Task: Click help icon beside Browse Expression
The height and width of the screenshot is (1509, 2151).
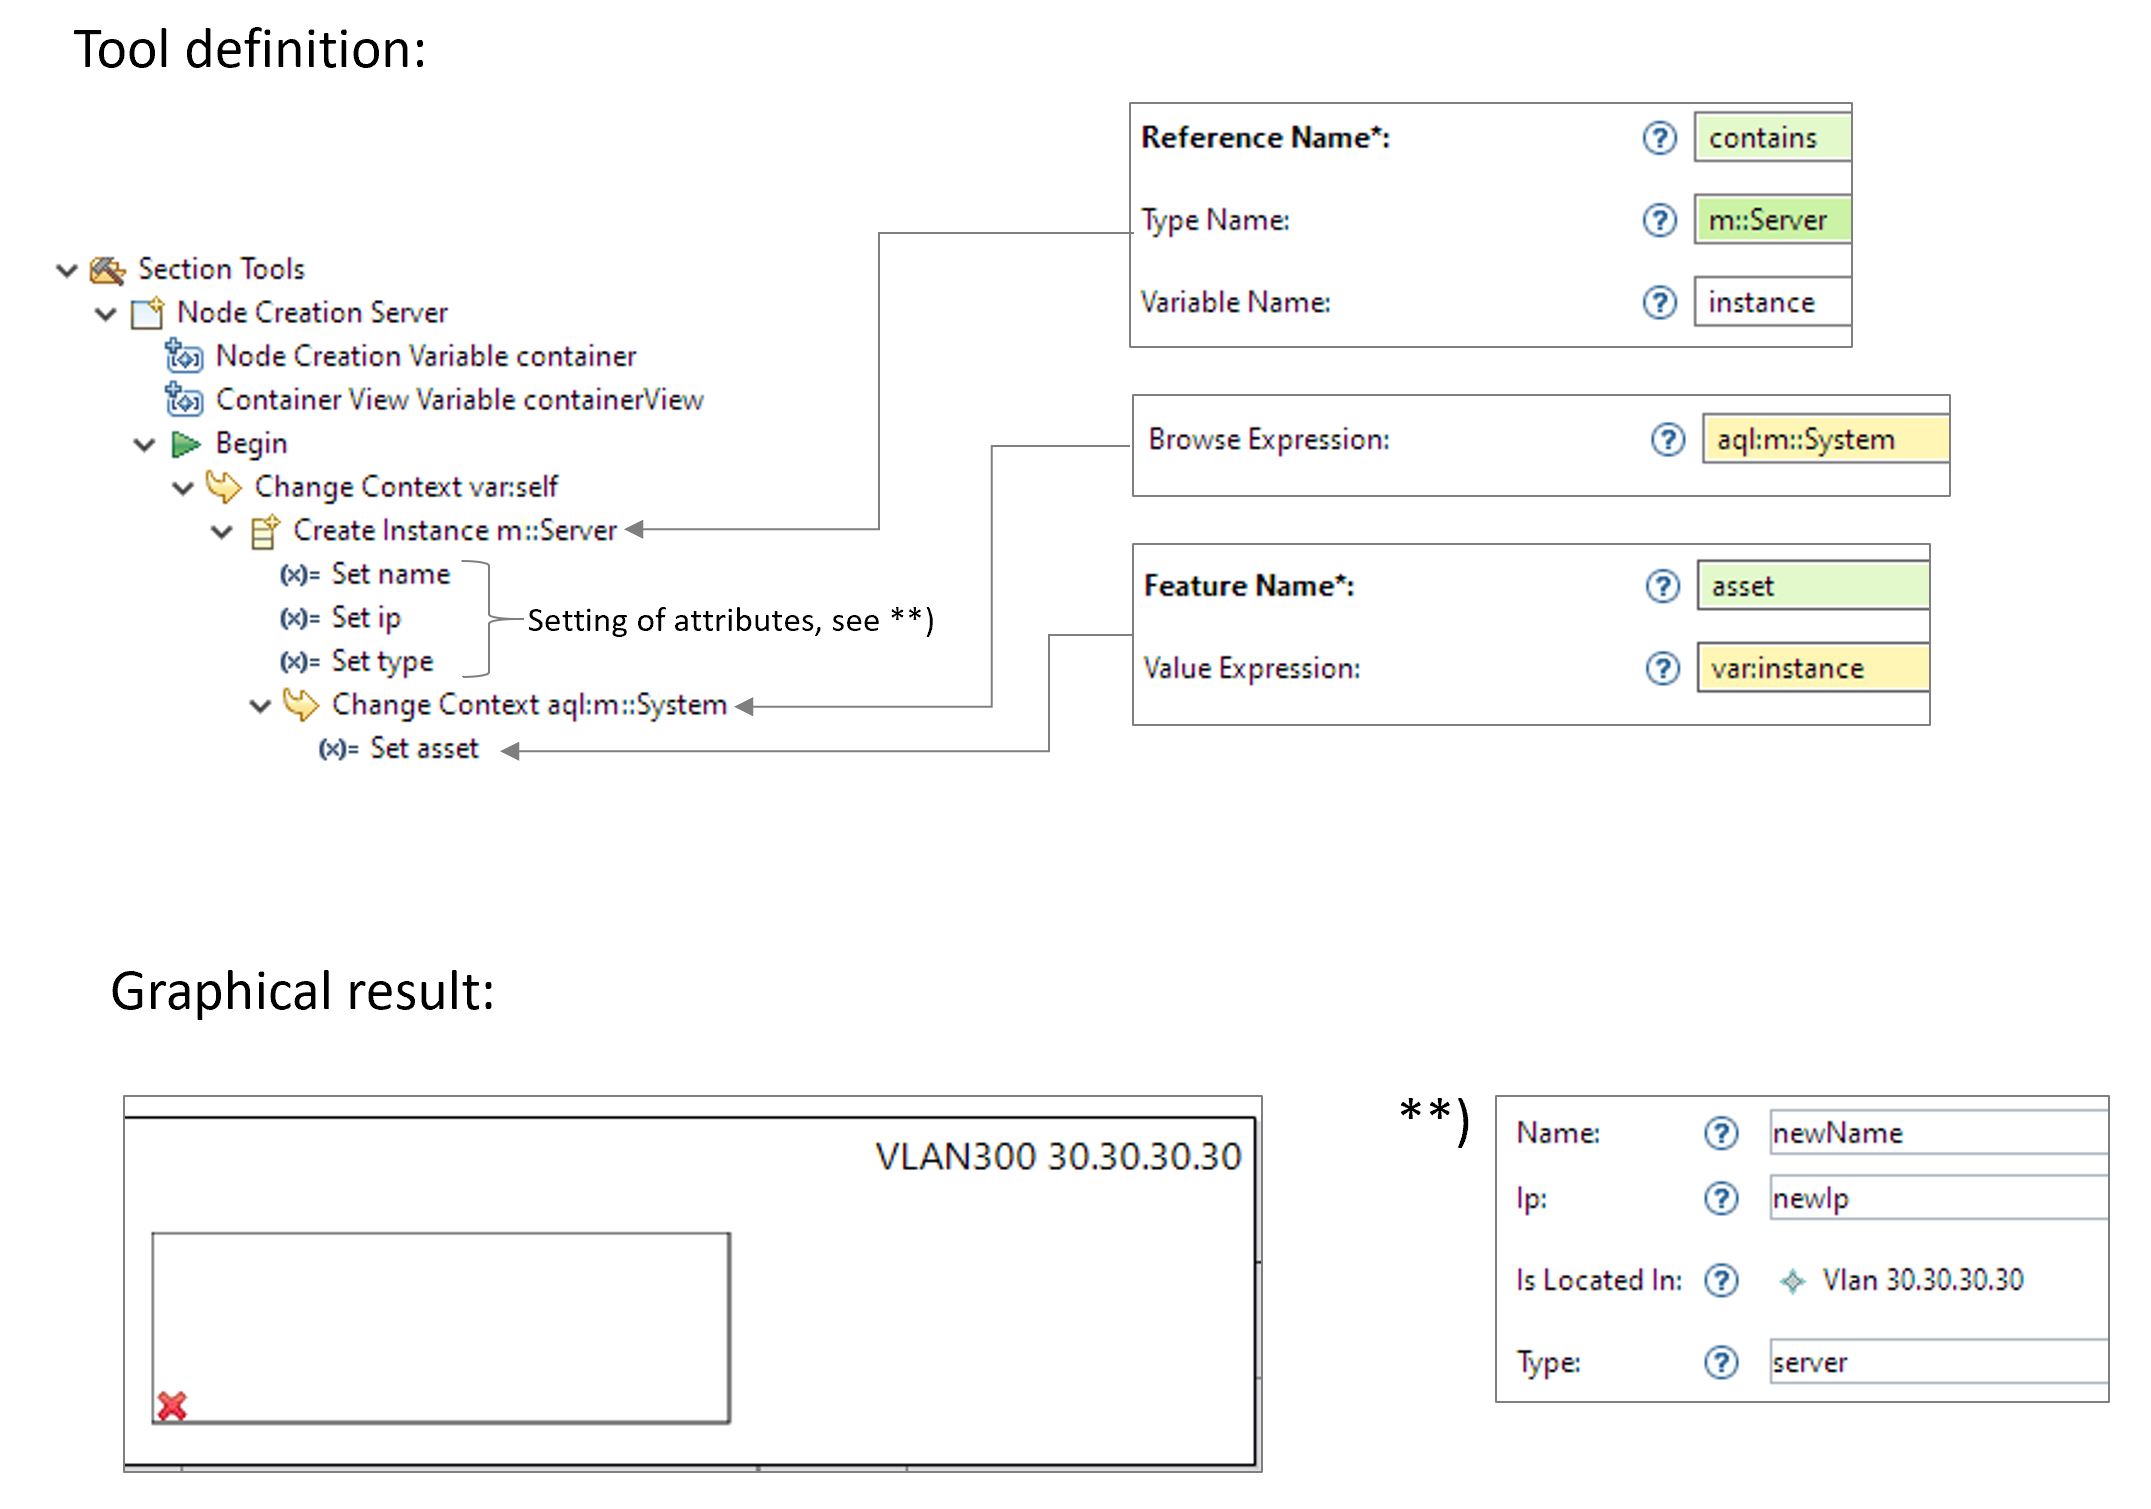Action: pos(1667,440)
